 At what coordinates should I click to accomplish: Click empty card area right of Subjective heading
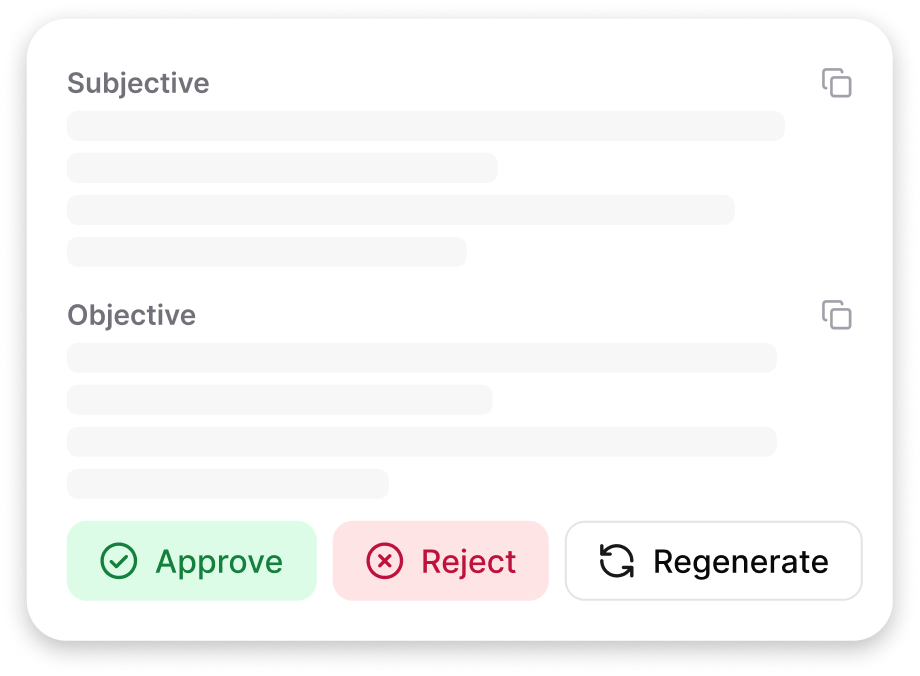tap(500, 83)
